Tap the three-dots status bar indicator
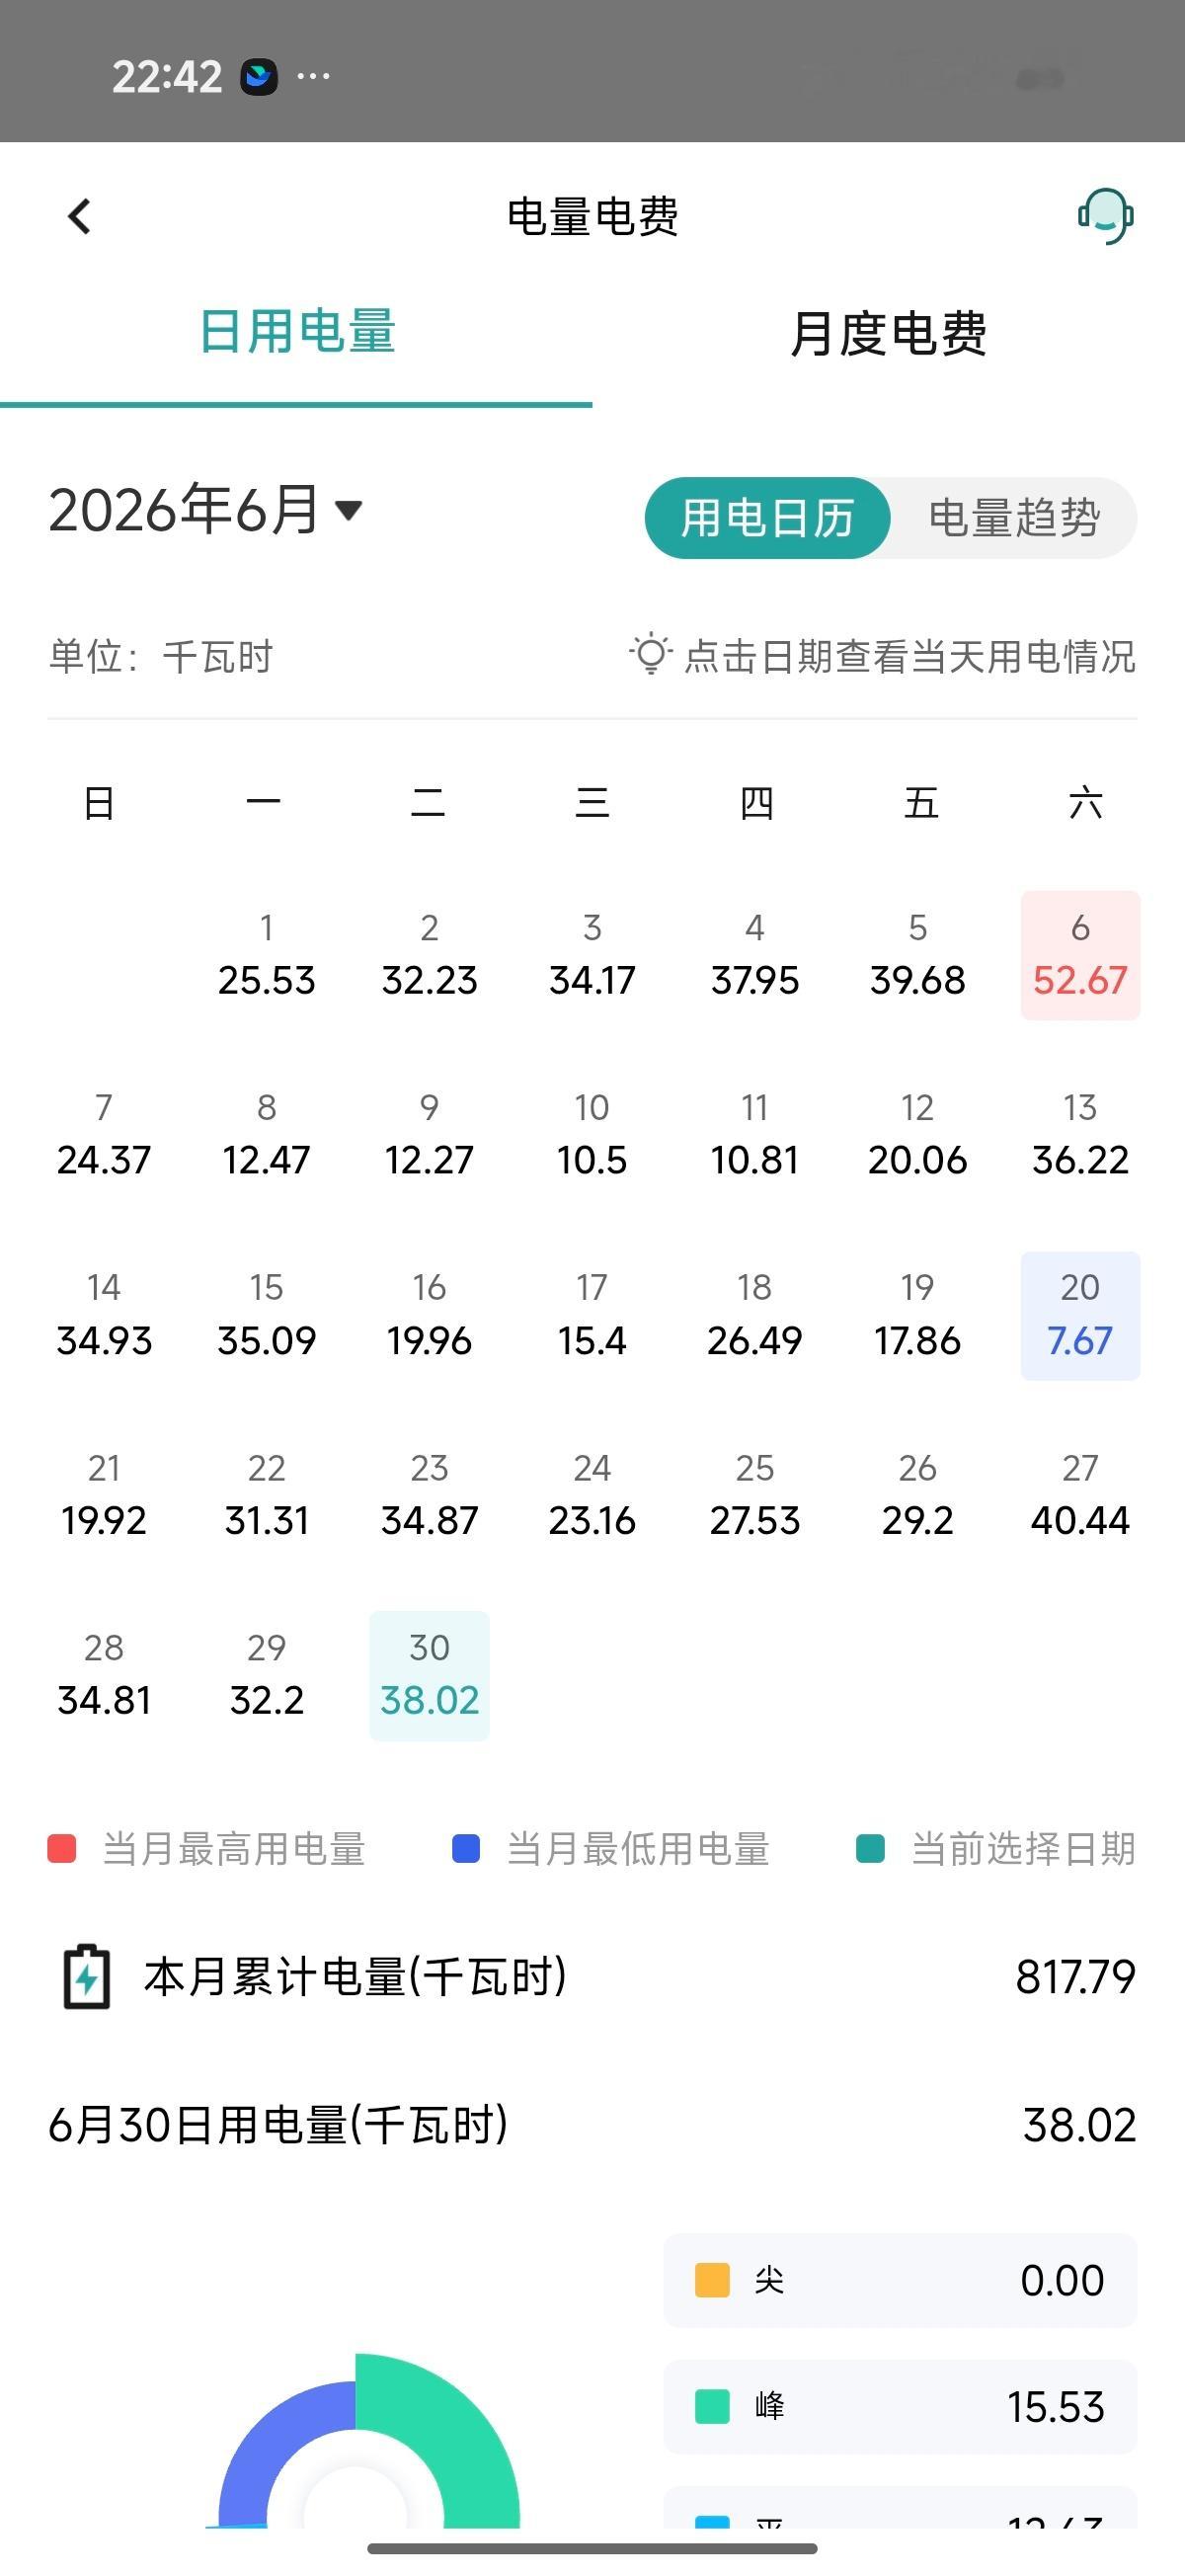1185x2576 pixels. pyautogui.click(x=313, y=76)
